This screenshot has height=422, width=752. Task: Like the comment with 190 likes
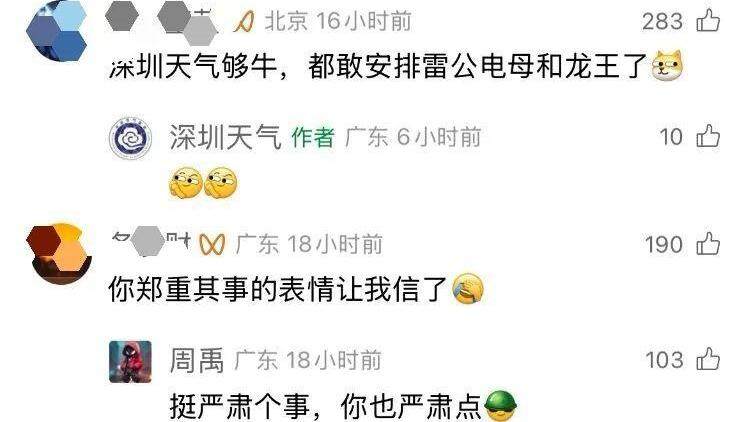tap(708, 244)
